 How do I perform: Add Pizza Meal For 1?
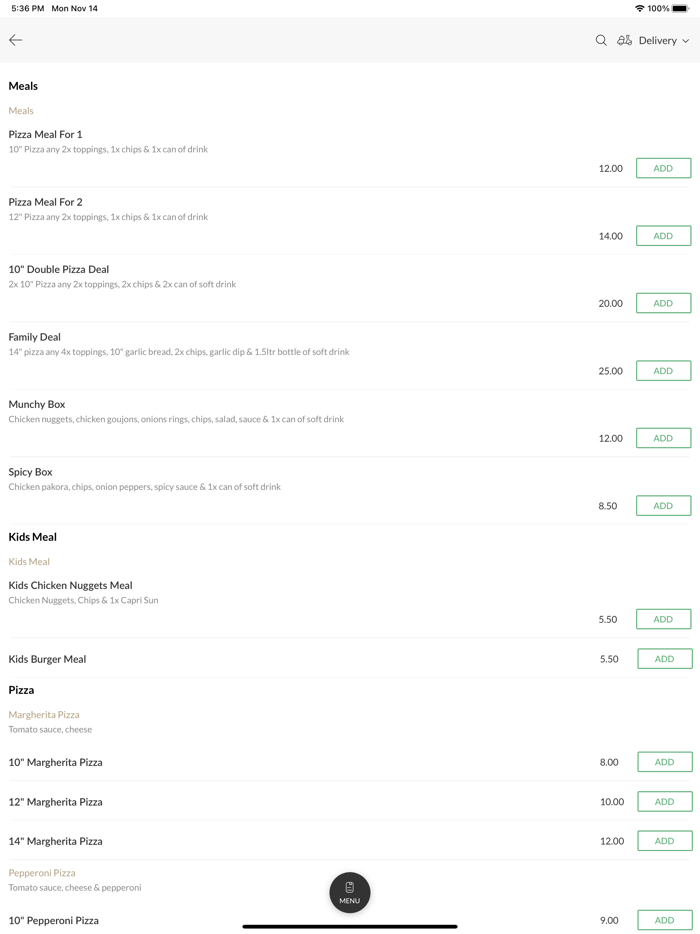click(x=663, y=168)
